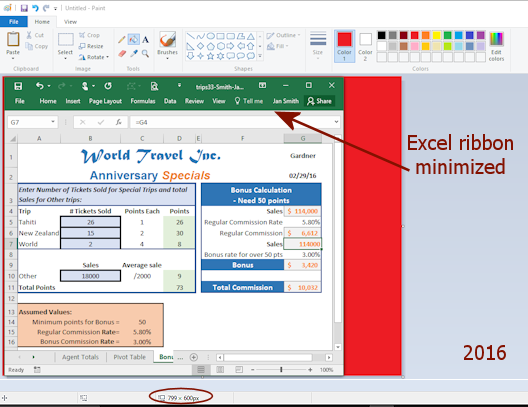
Task: Expand the Rotate dropdown
Action: pos(107,57)
